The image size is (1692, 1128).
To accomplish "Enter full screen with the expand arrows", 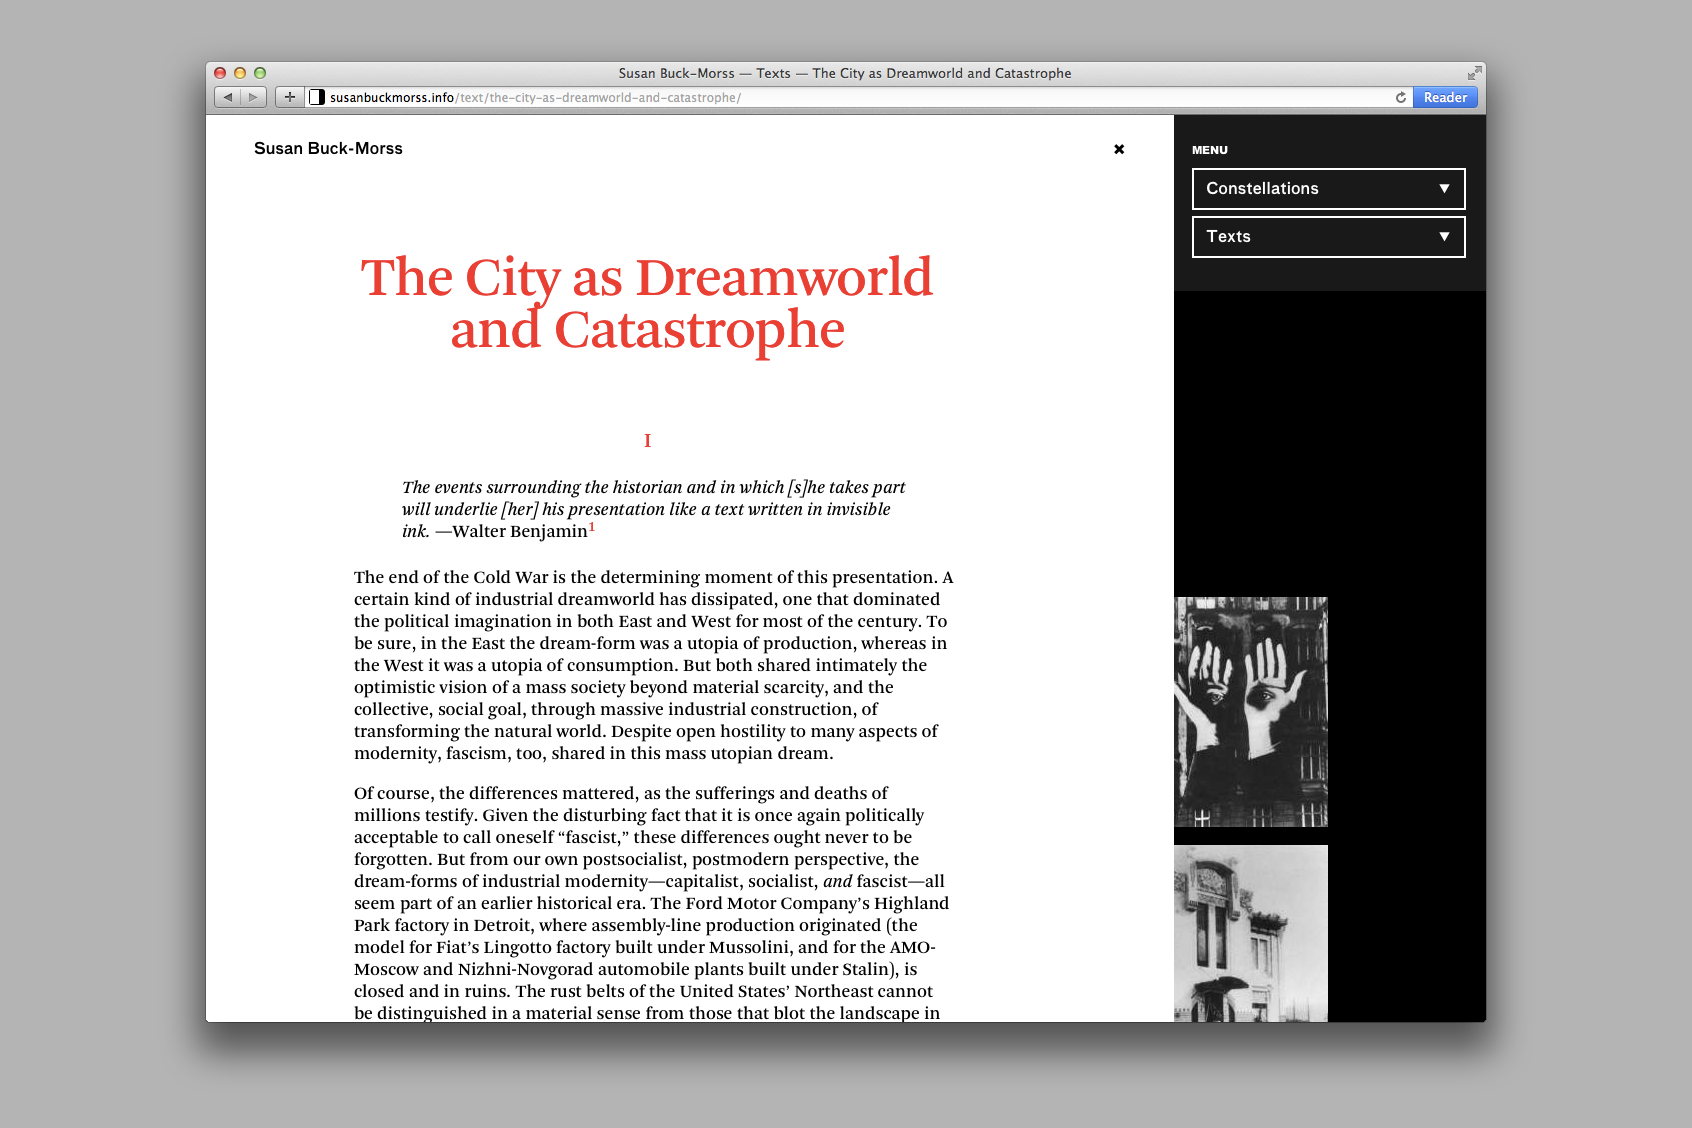I will tap(1474, 73).
